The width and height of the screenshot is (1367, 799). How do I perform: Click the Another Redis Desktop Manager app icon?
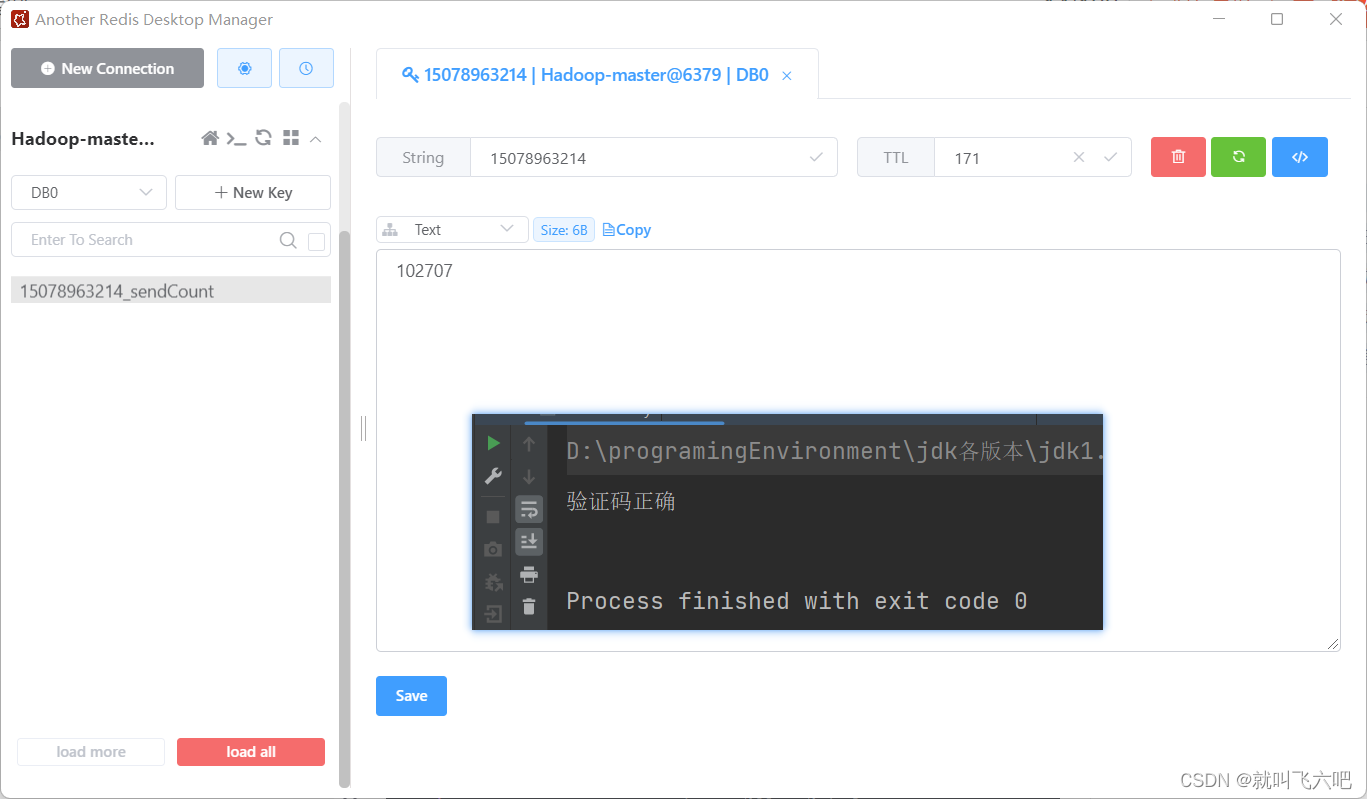(20, 19)
